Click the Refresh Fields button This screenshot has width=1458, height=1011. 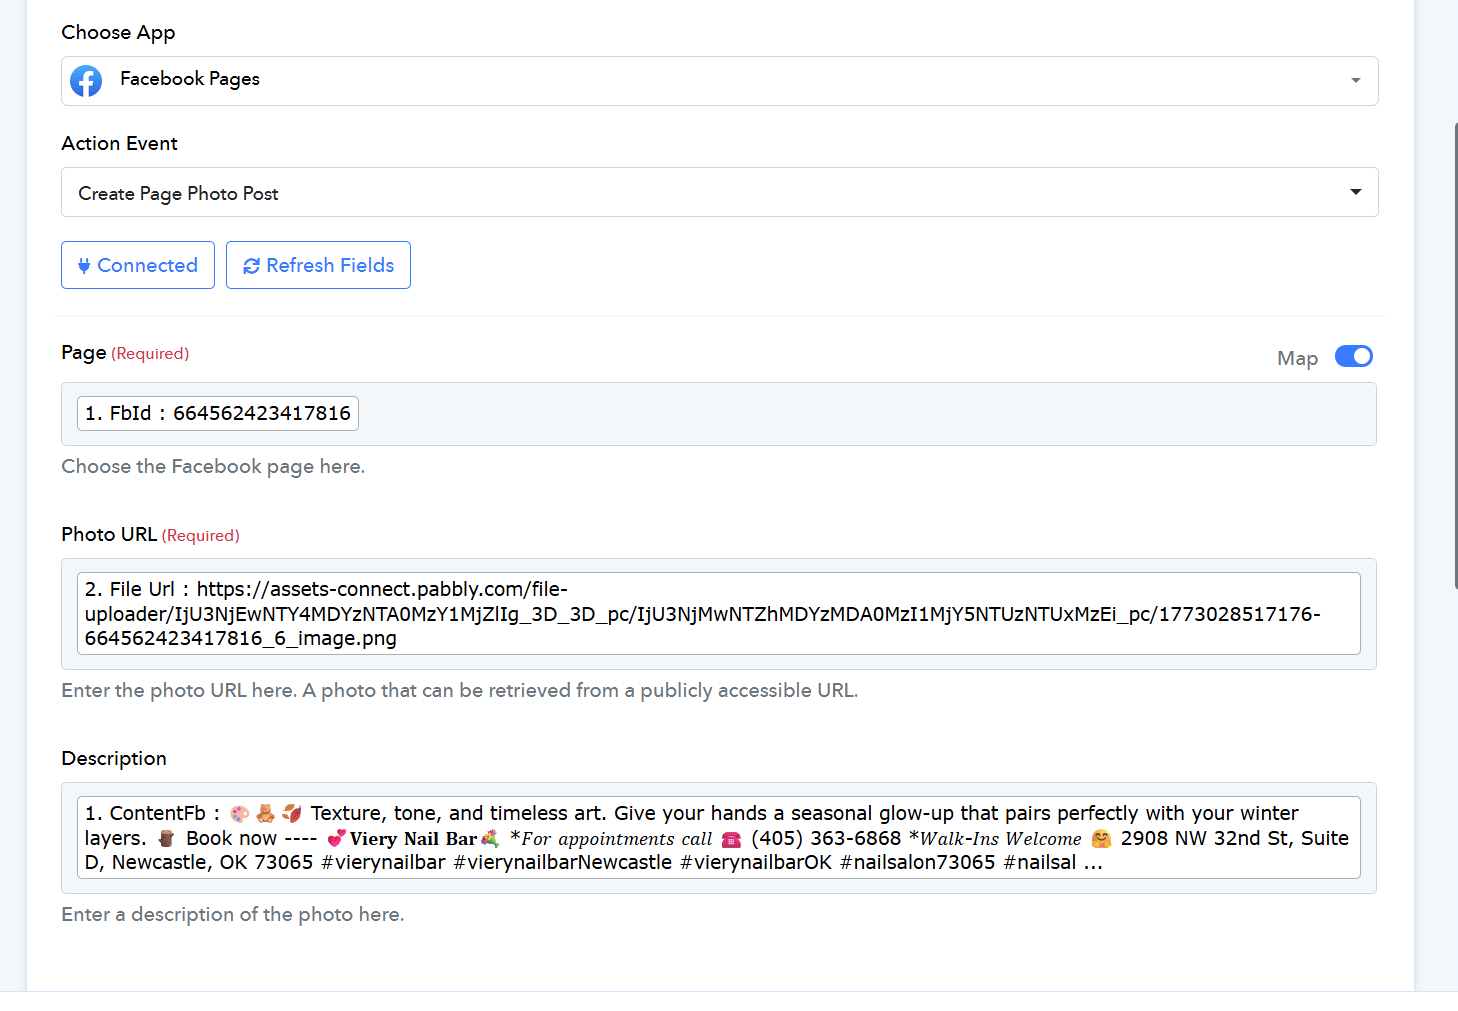pos(318,265)
